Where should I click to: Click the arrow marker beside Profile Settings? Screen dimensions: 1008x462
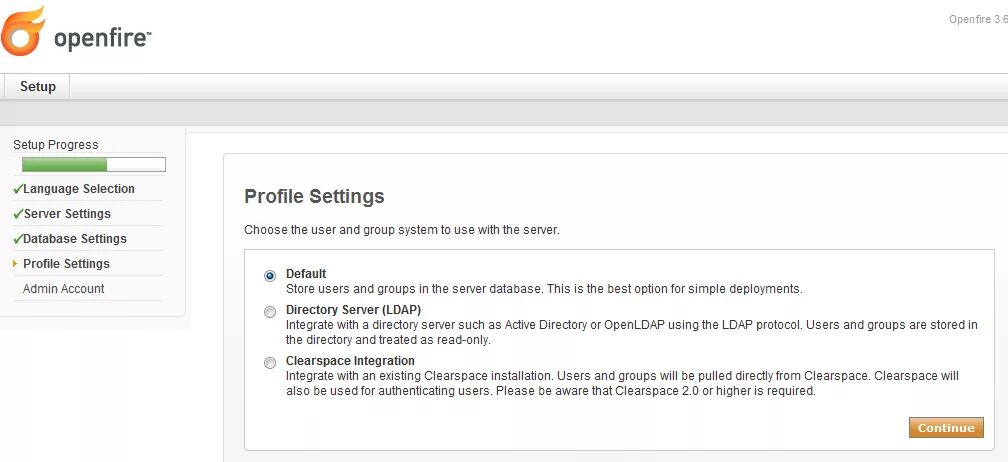[x=15, y=264]
